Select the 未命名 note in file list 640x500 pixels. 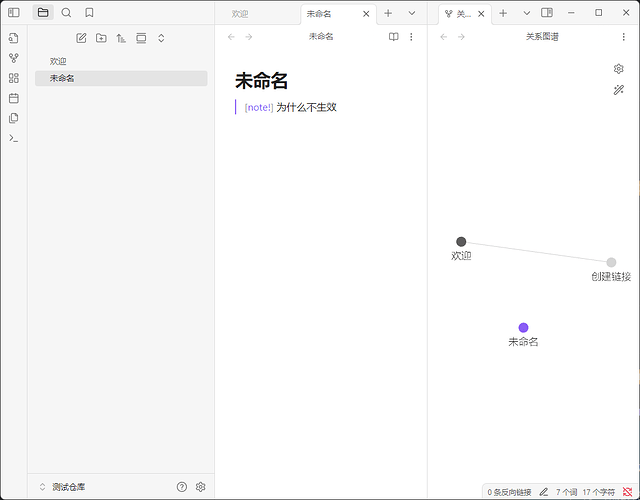tap(121, 78)
